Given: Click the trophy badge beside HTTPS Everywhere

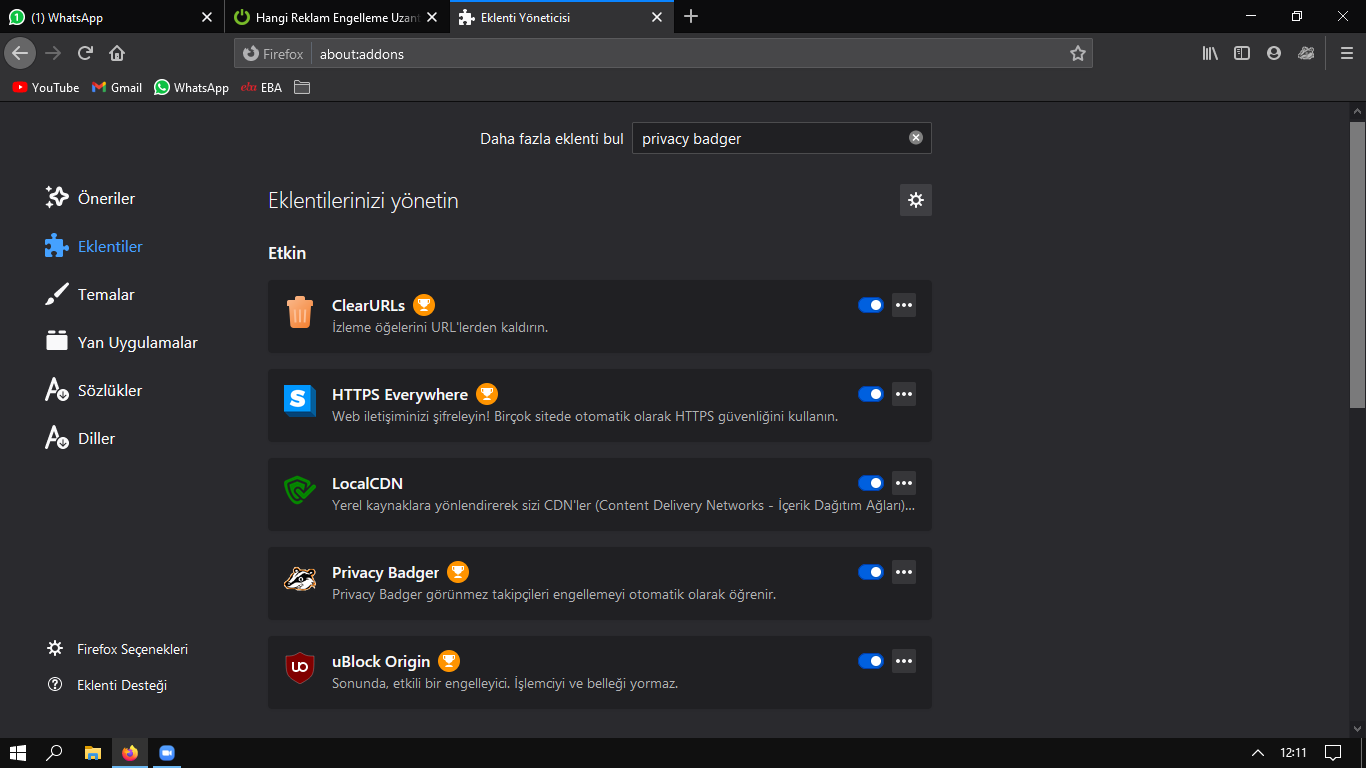Looking at the screenshot, I should (x=487, y=394).
